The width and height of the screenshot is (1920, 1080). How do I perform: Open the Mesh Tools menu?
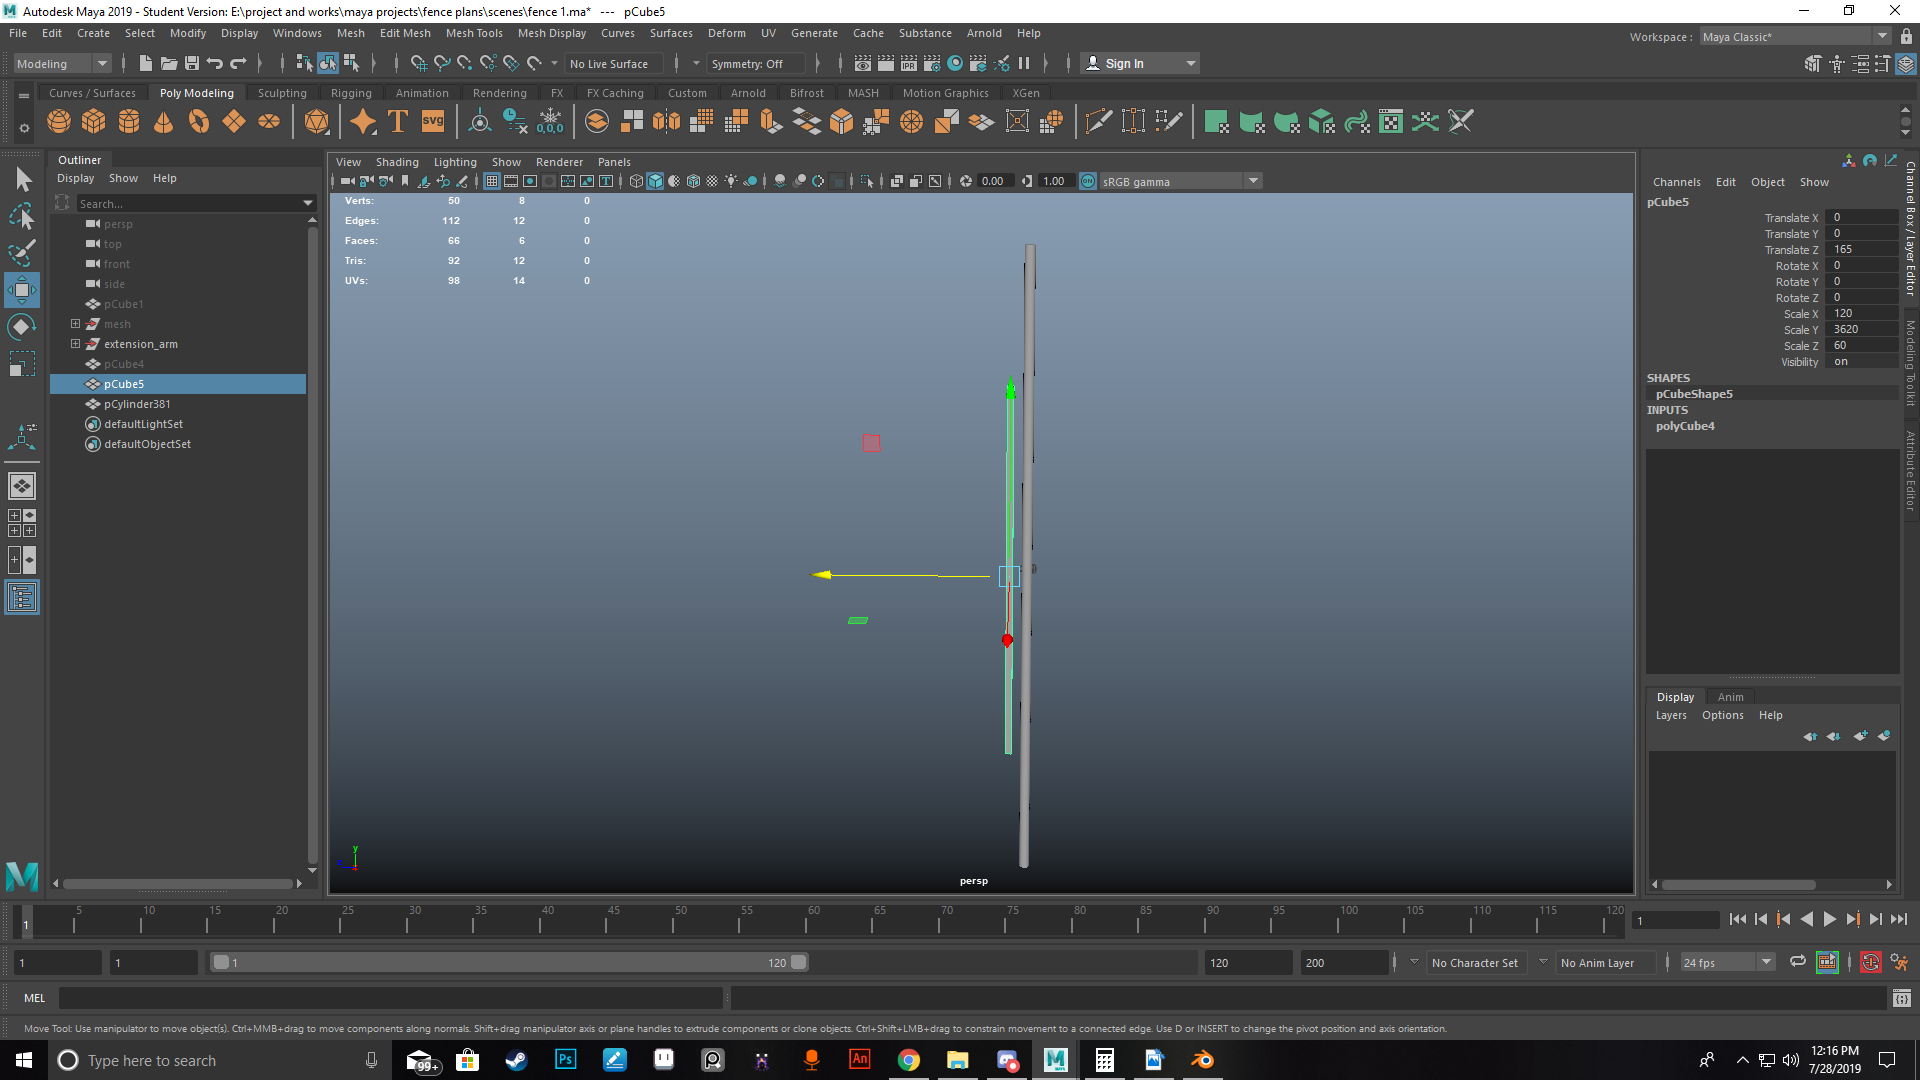[474, 33]
